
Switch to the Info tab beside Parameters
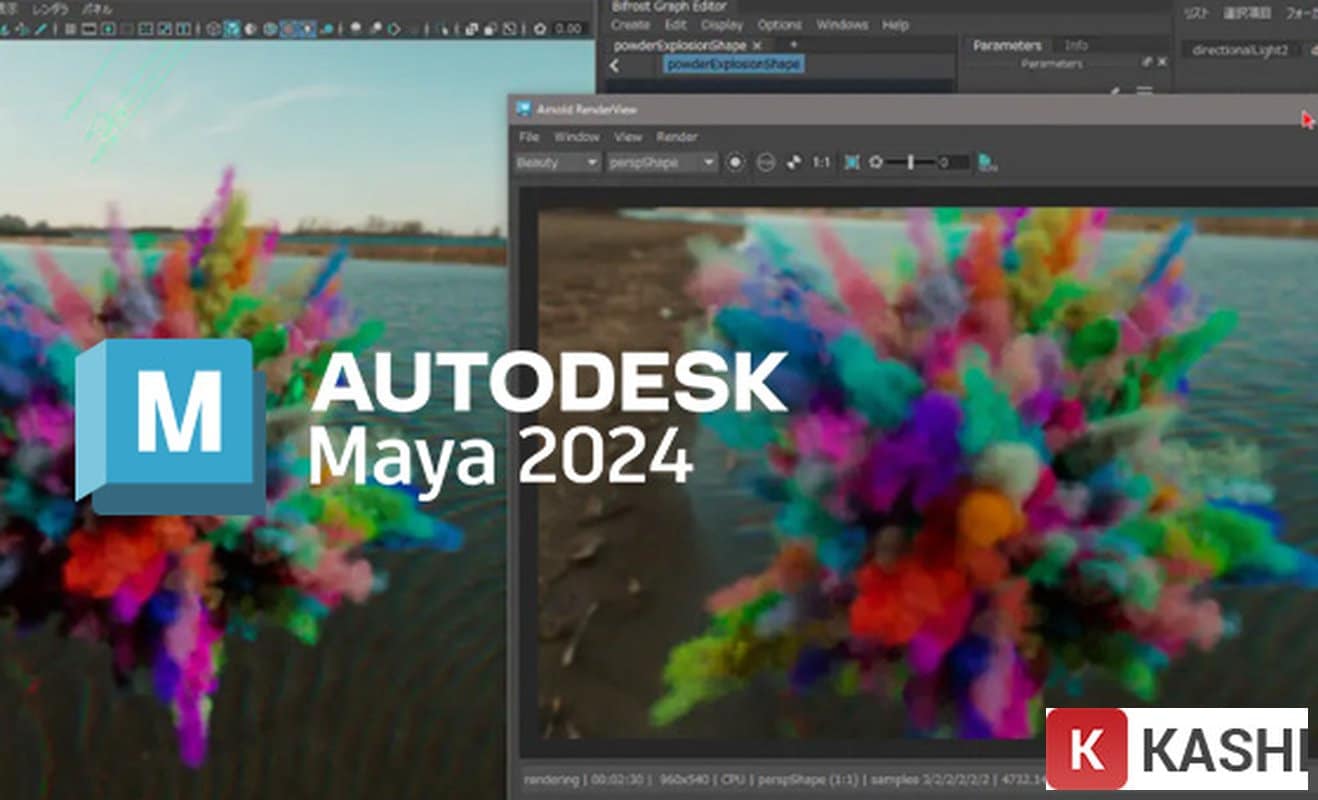pyautogui.click(x=1075, y=45)
